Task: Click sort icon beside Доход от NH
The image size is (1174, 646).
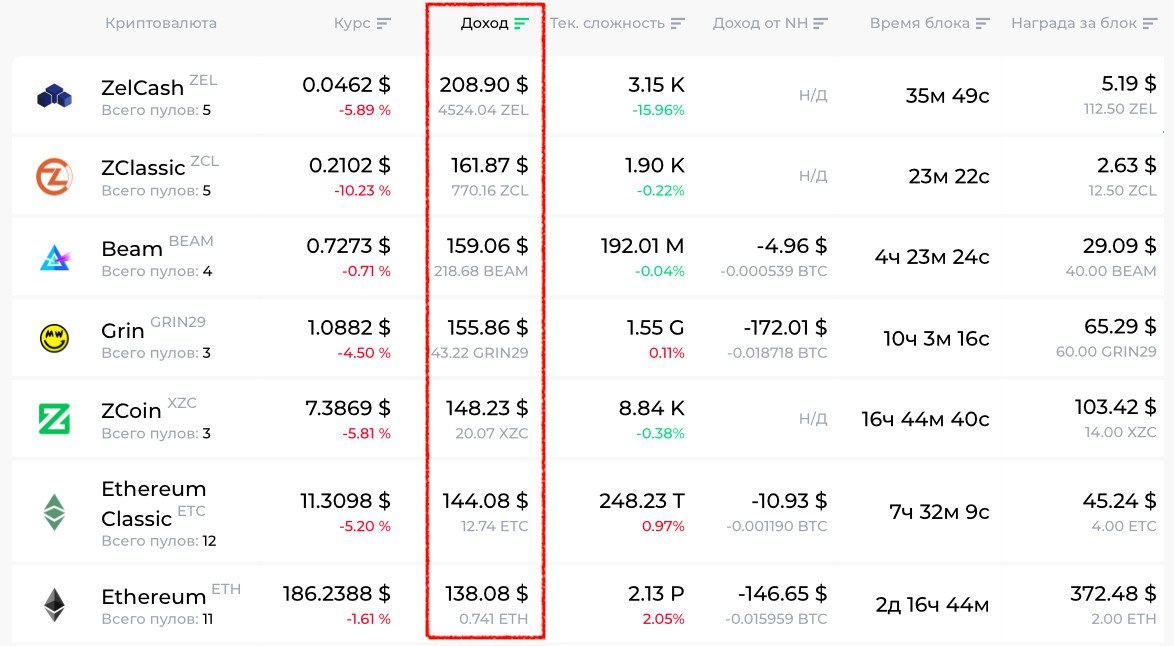Action: pos(820,23)
